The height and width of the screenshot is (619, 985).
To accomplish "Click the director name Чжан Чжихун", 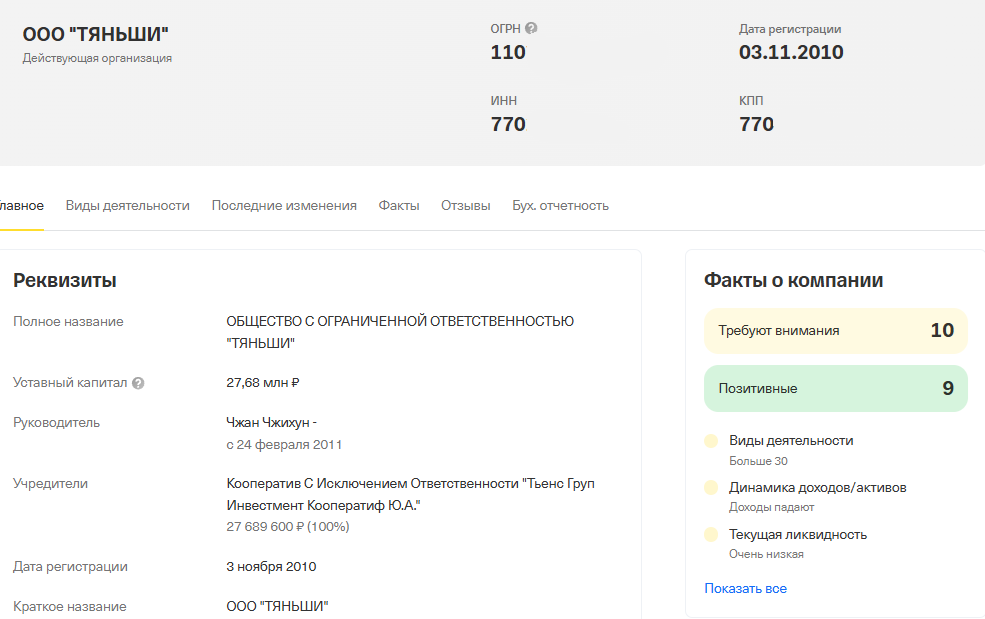I will [271, 422].
